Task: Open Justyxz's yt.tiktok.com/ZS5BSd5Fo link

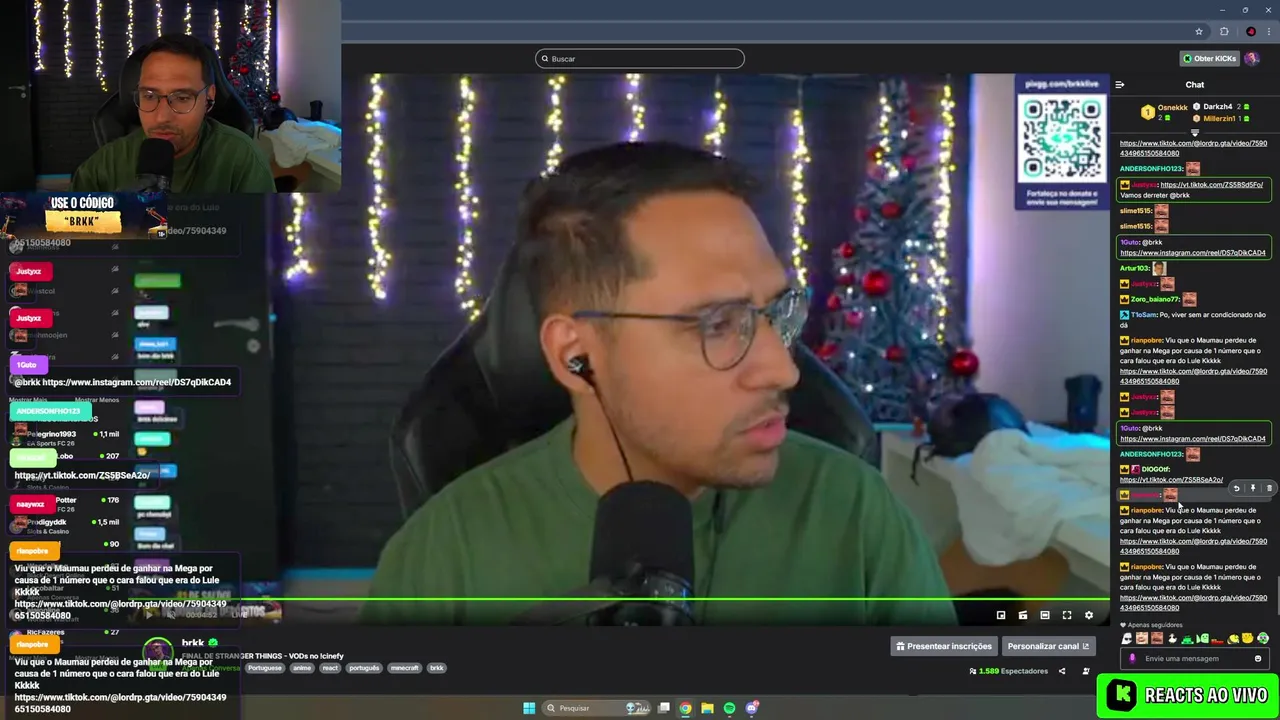Action: [1212, 185]
